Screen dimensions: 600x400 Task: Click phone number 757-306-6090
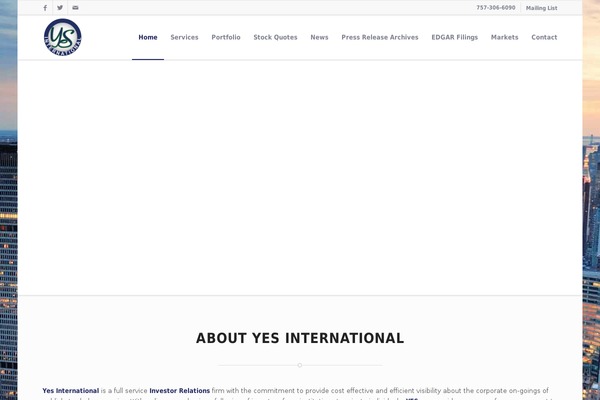tap(496, 8)
